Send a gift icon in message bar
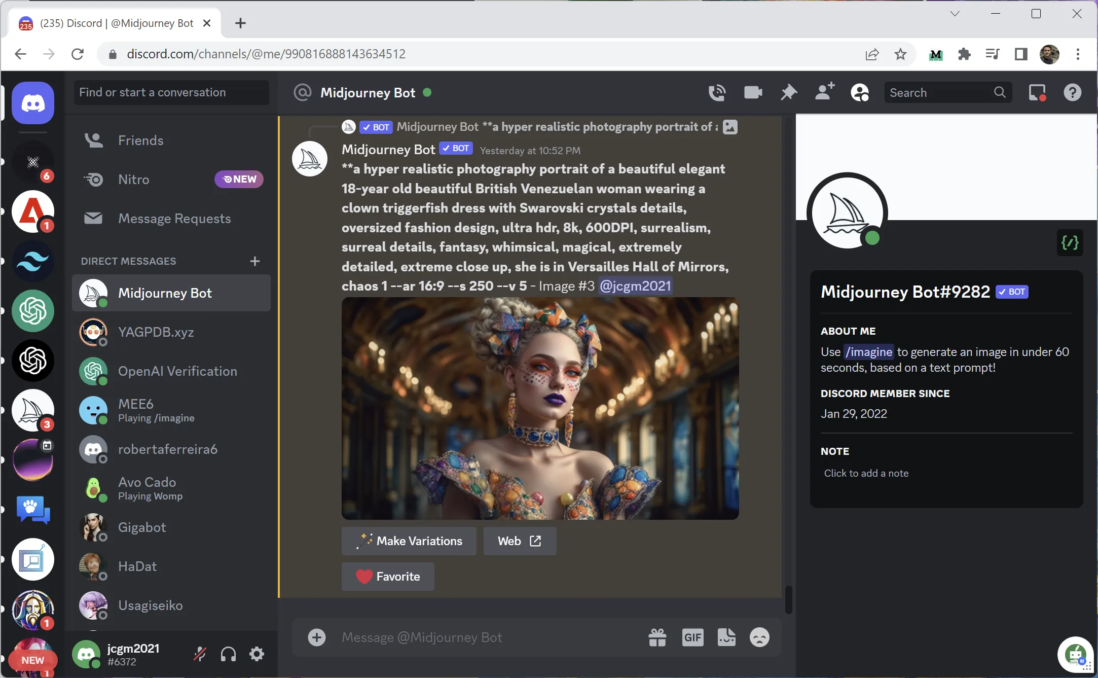The width and height of the screenshot is (1098, 678). click(x=657, y=637)
